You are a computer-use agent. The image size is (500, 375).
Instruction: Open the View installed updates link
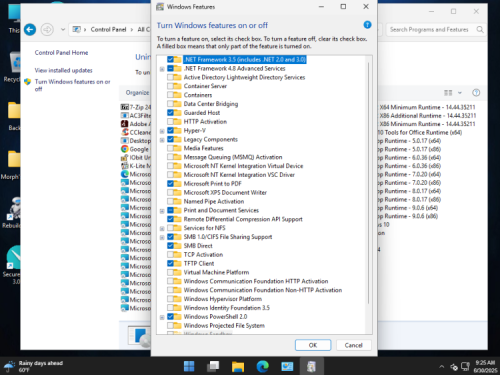63,70
